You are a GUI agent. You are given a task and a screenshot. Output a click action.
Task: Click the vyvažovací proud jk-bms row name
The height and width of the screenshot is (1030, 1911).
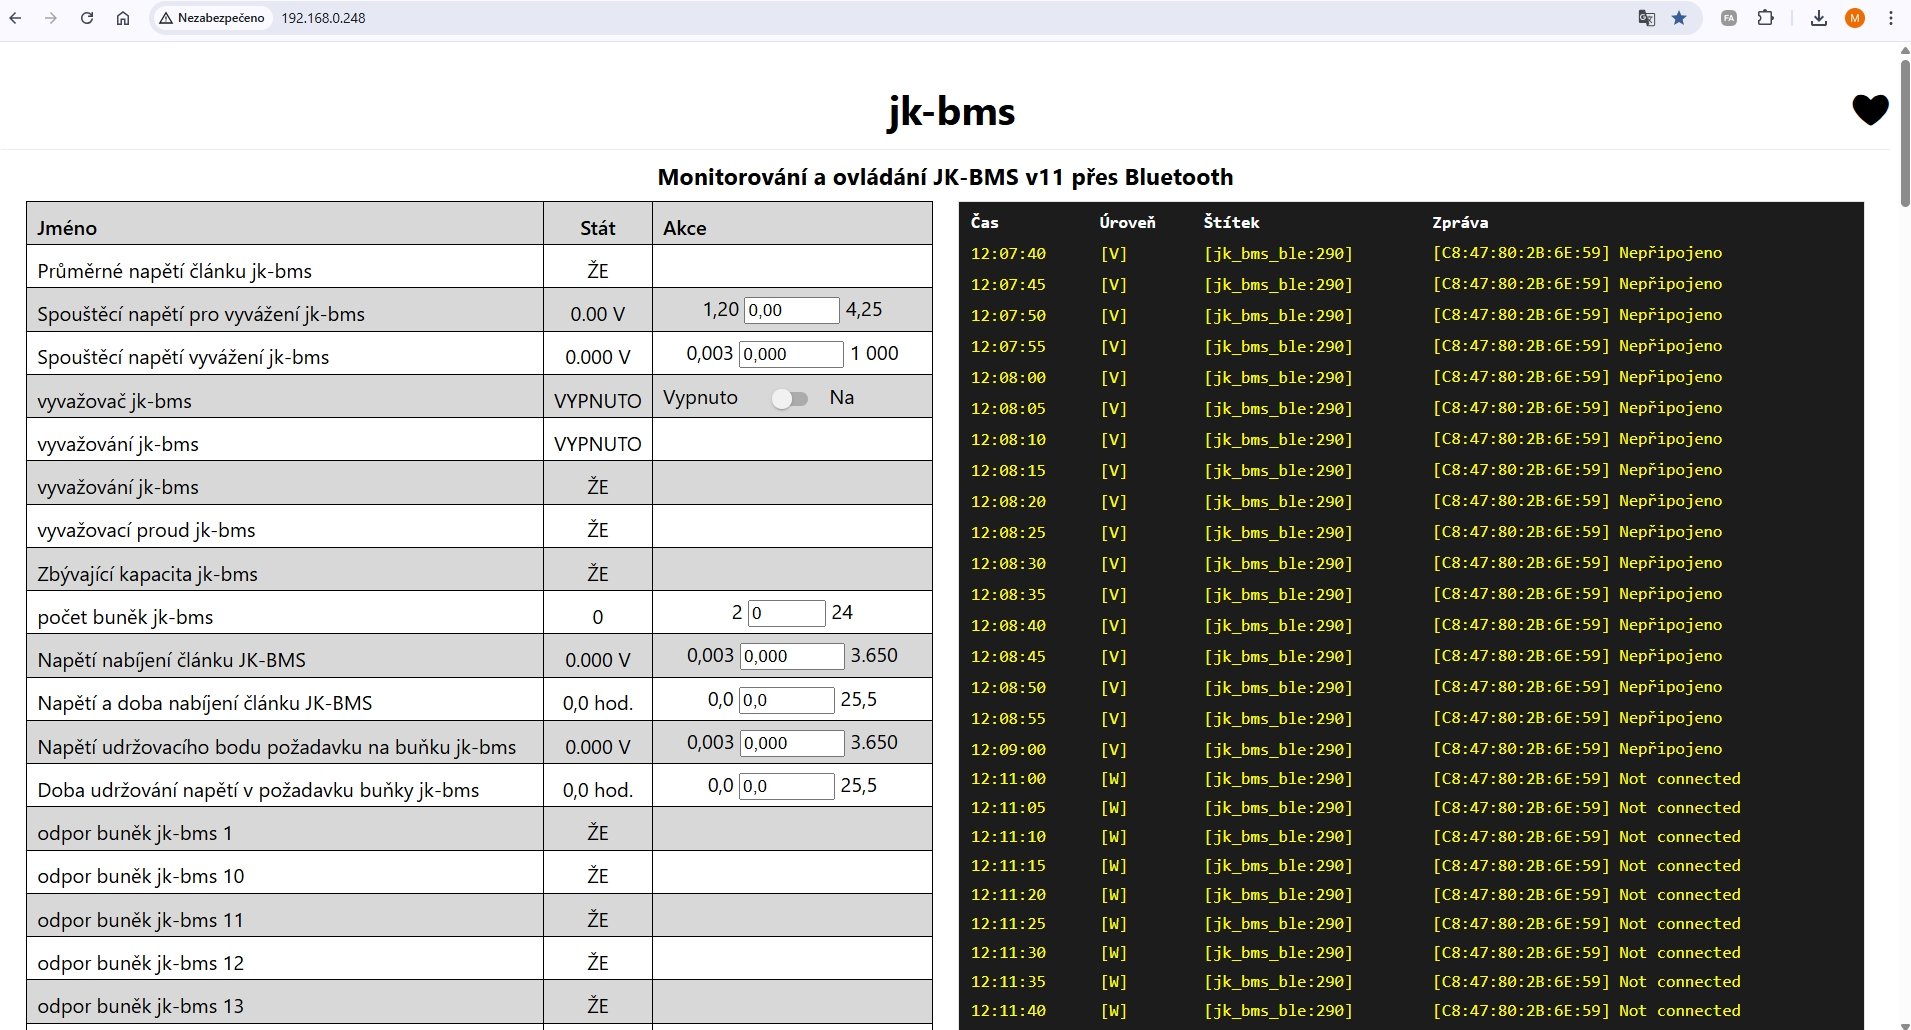coord(146,530)
